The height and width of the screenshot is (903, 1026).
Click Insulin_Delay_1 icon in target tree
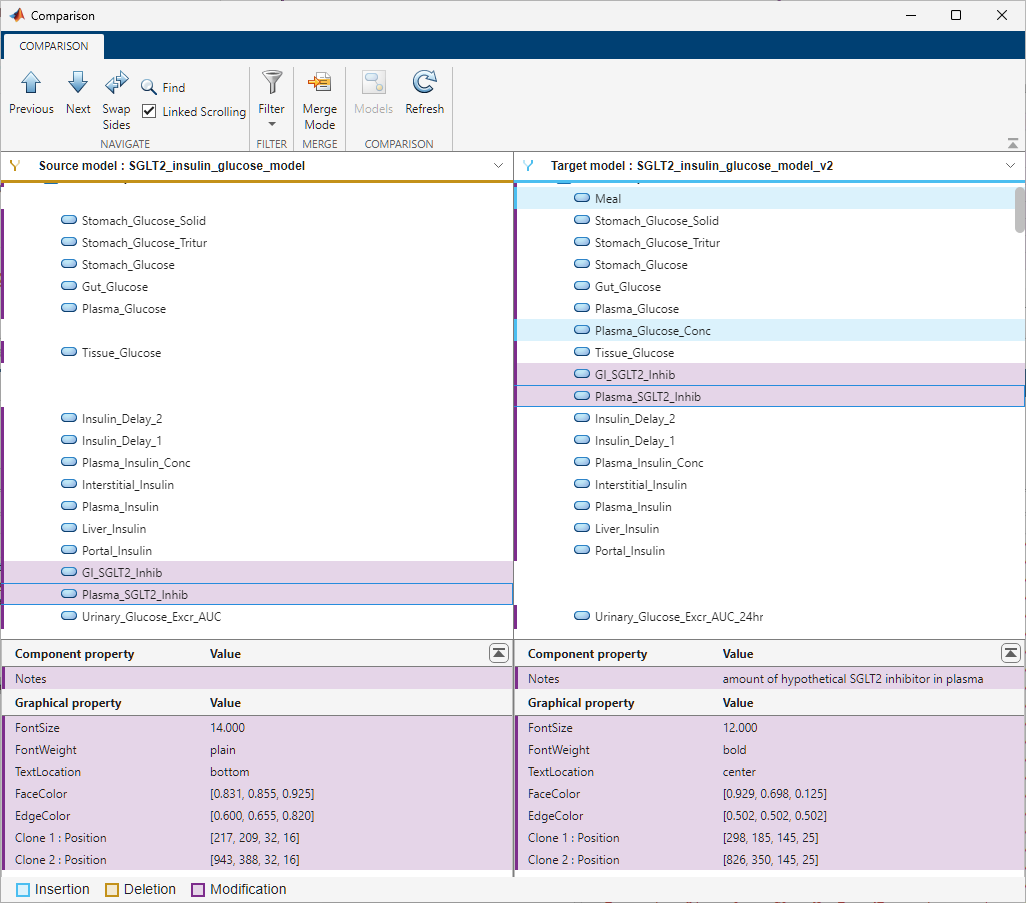(582, 440)
